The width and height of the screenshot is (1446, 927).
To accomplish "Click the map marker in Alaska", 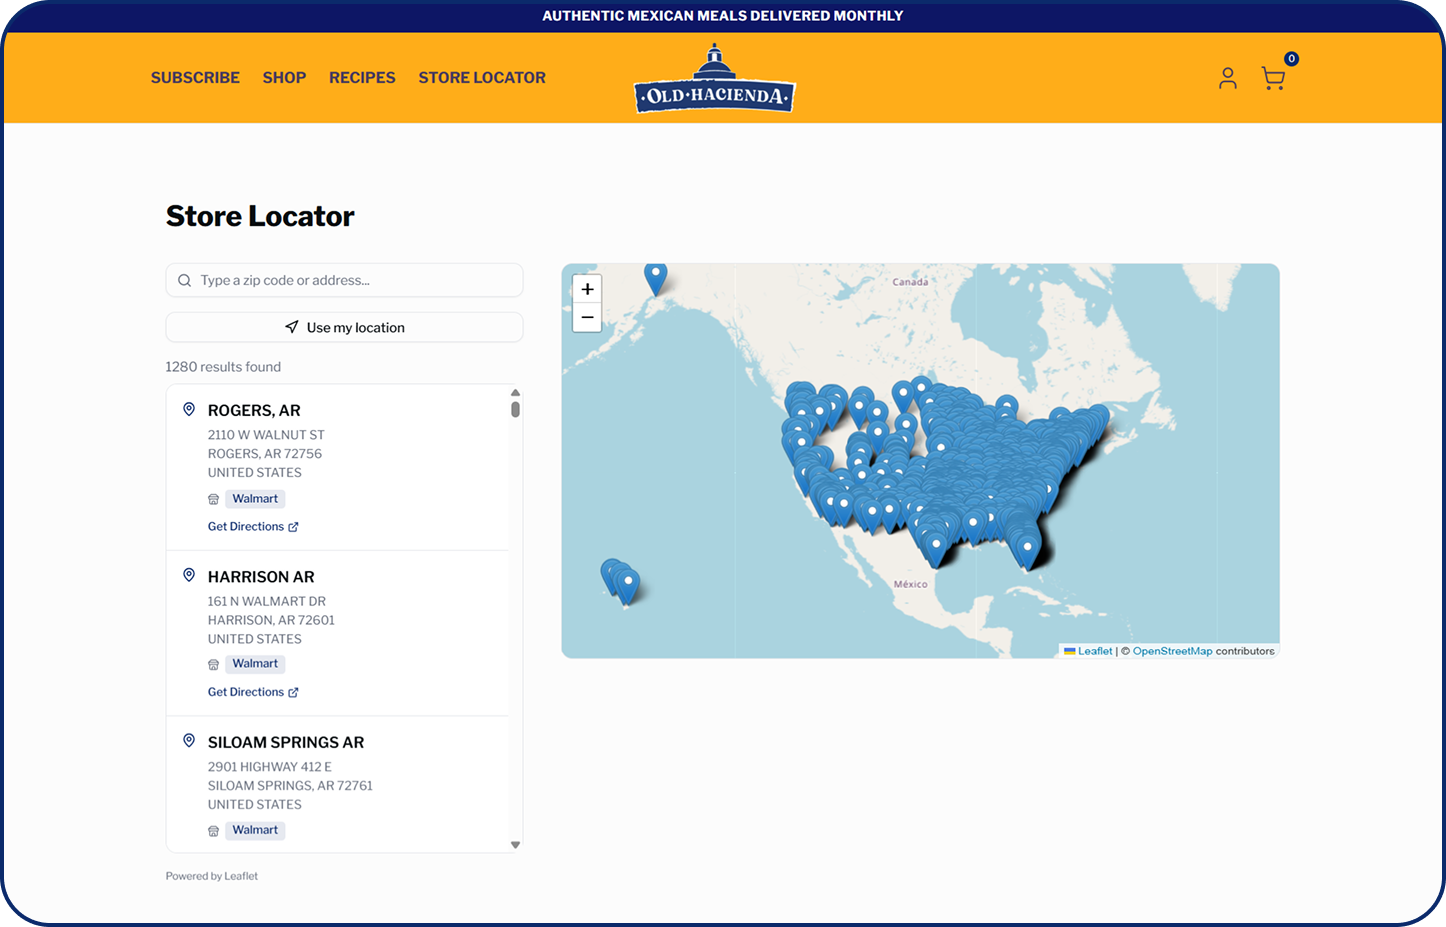I will [655, 277].
